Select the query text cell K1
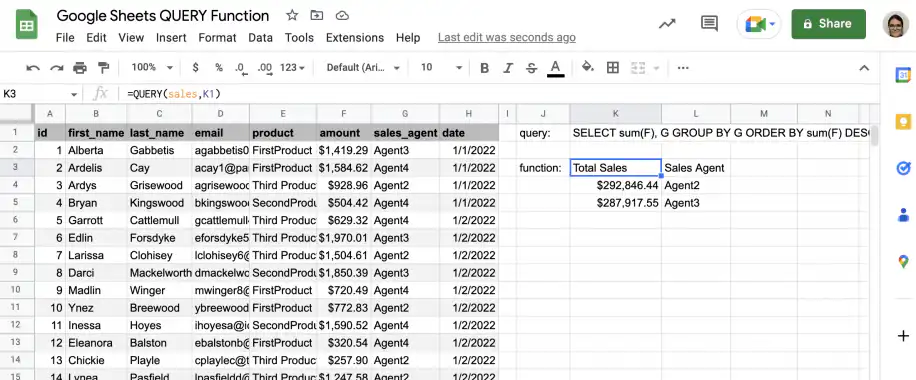The image size is (916, 380). [x=616, y=133]
